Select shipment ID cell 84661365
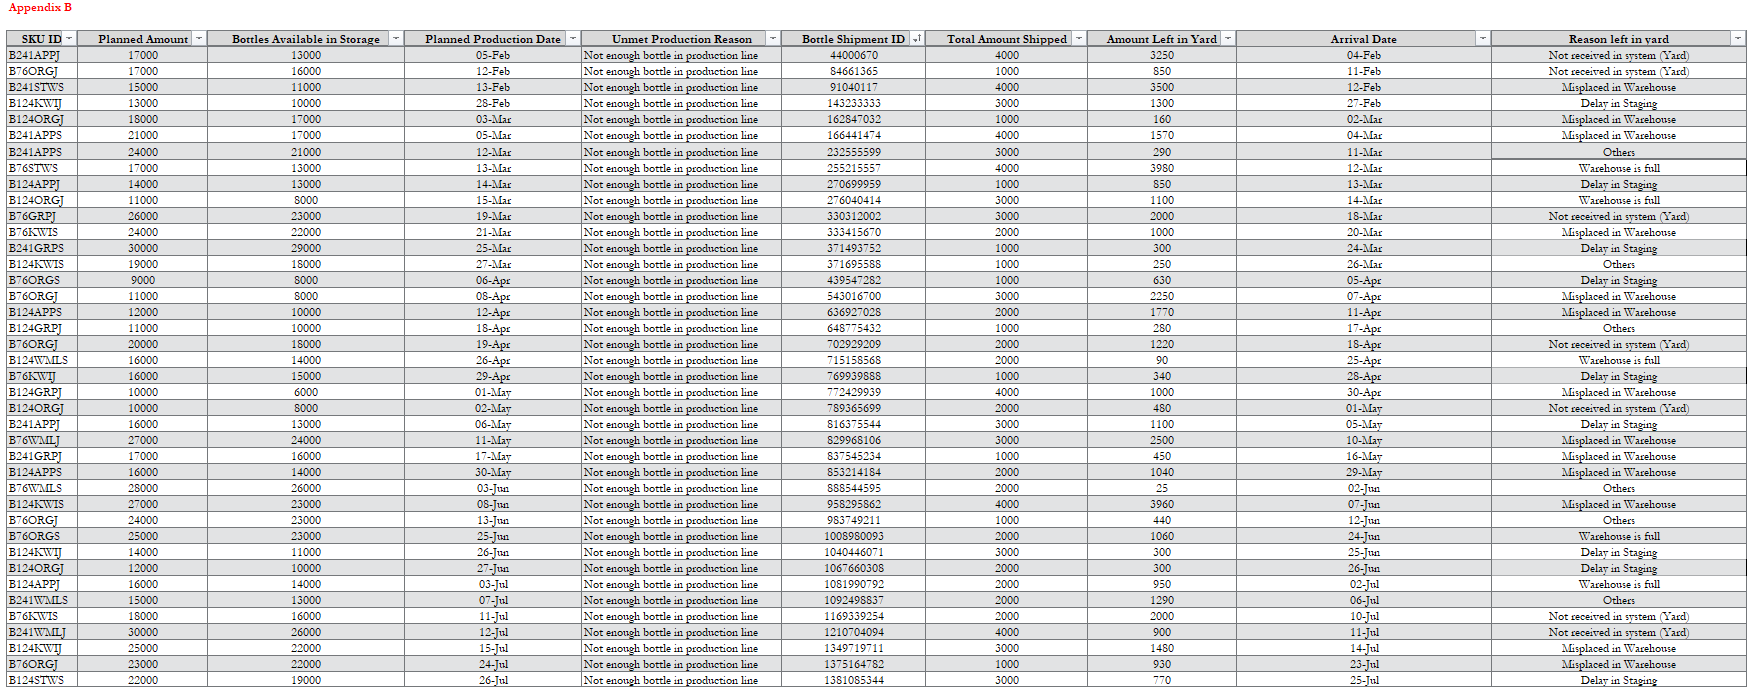1762x687 pixels. (853, 71)
